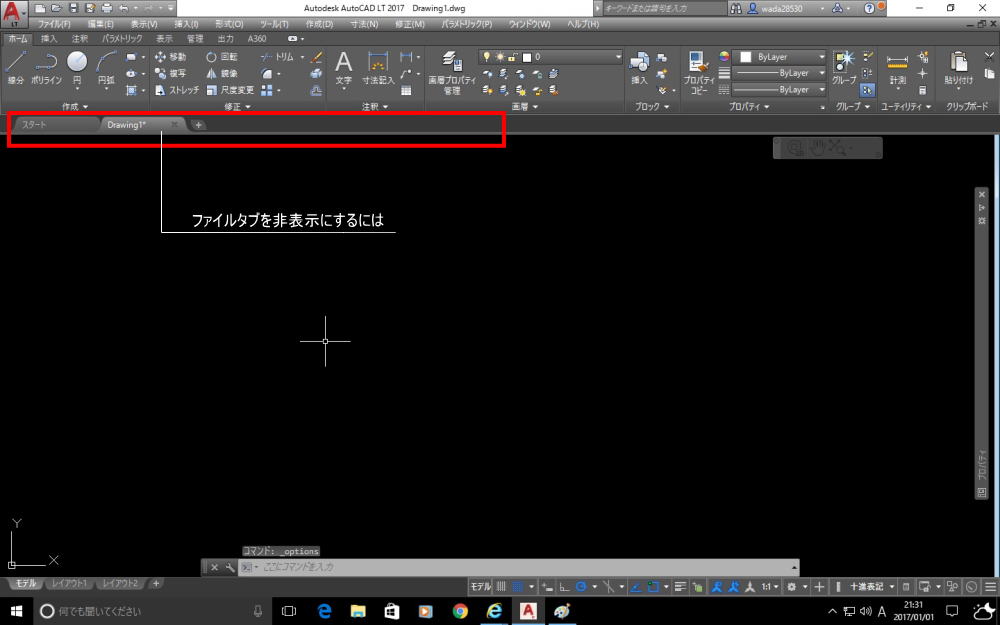Expand the 注釈 panel

pyautogui.click(x=375, y=107)
